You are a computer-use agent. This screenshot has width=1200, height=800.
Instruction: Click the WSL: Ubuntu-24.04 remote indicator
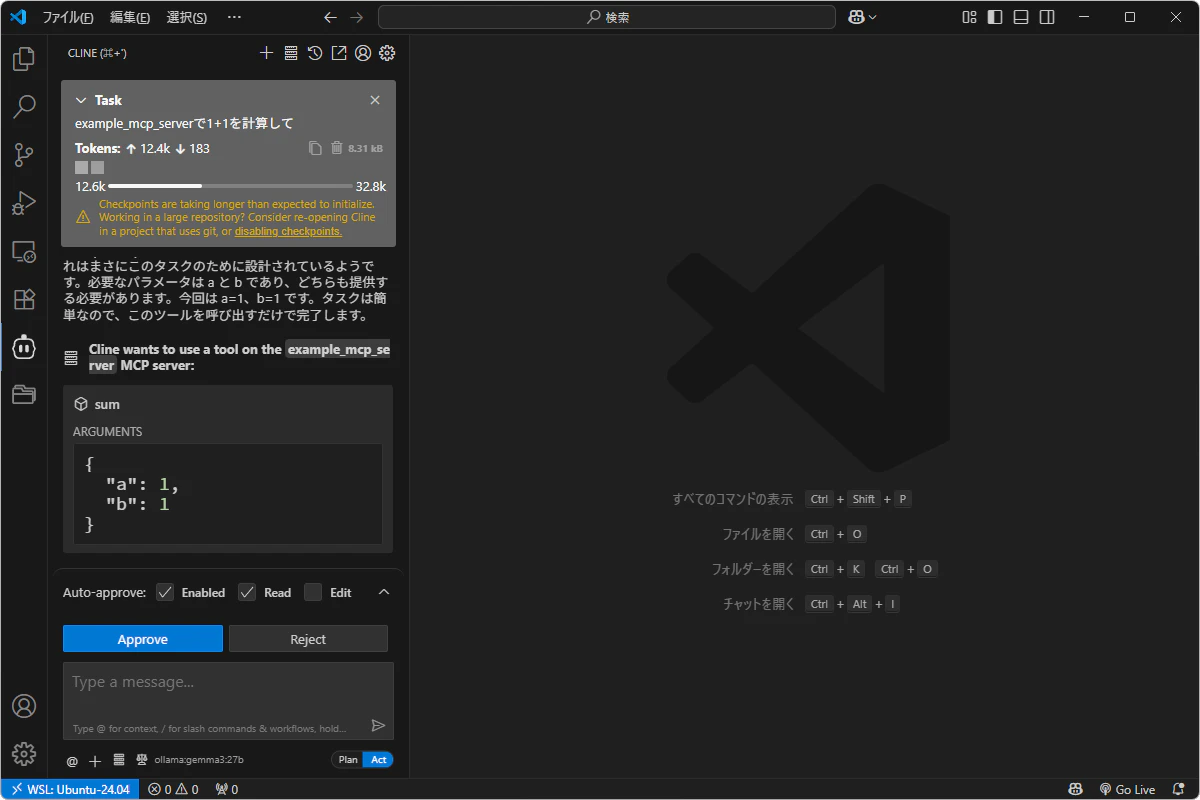pyautogui.click(x=70, y=789)
